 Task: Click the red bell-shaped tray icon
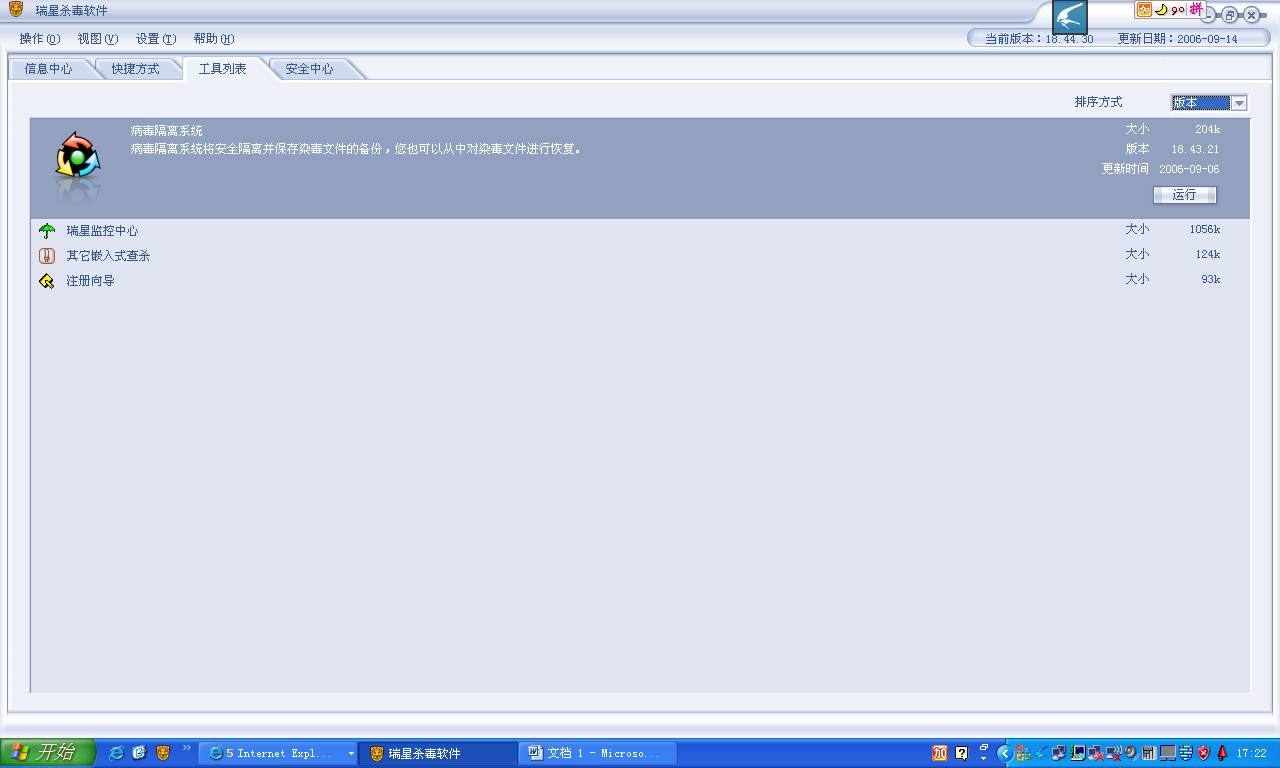point(1221,753)
